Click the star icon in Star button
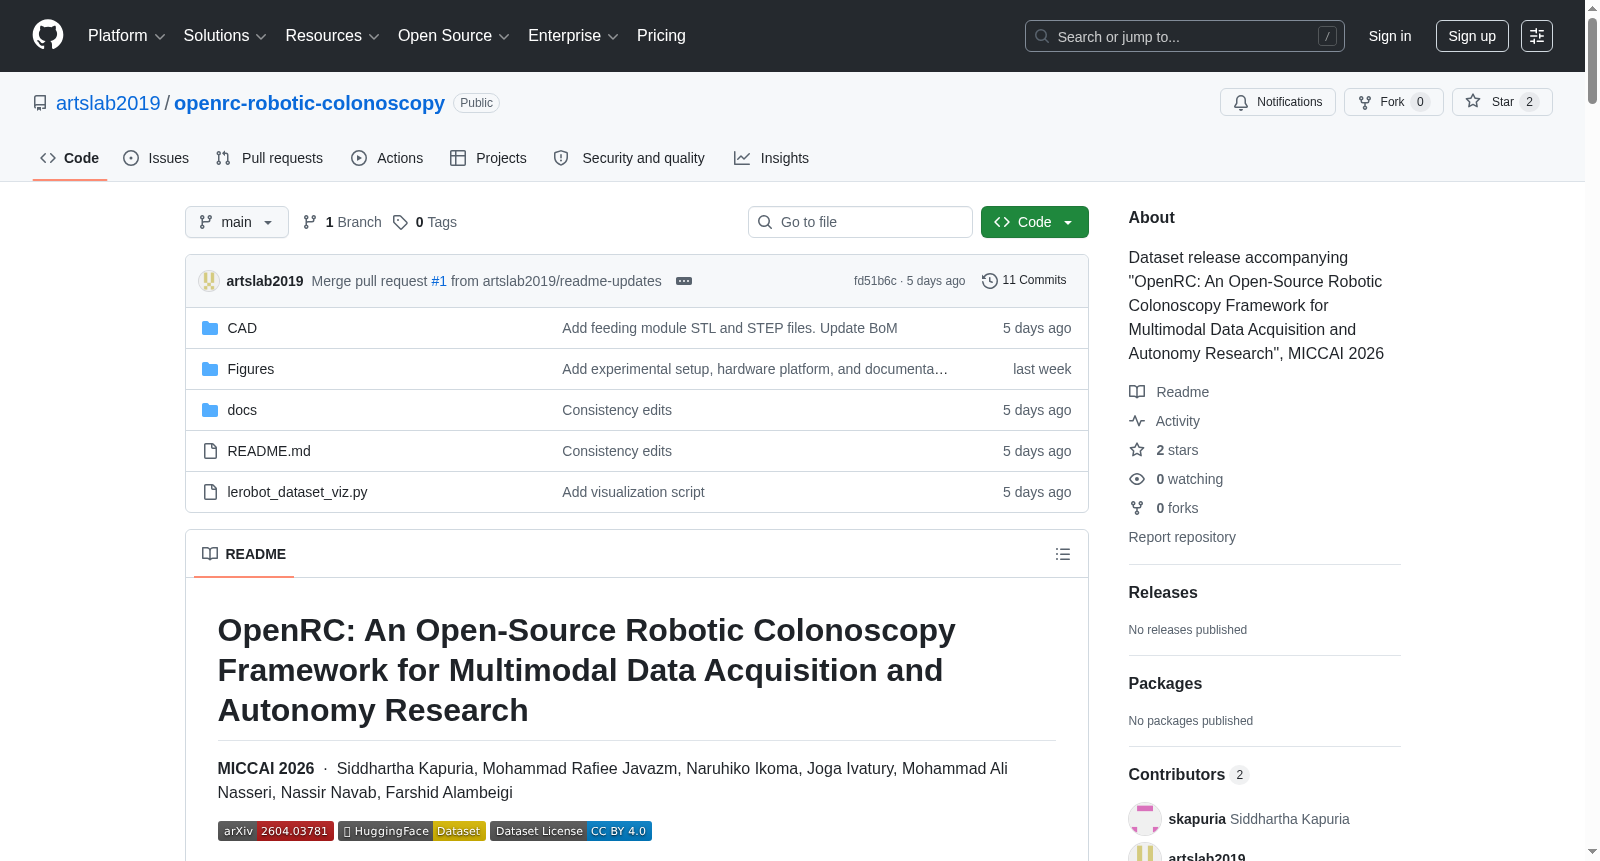Viewport: 1600px width, 861px height. (1473, 101)
